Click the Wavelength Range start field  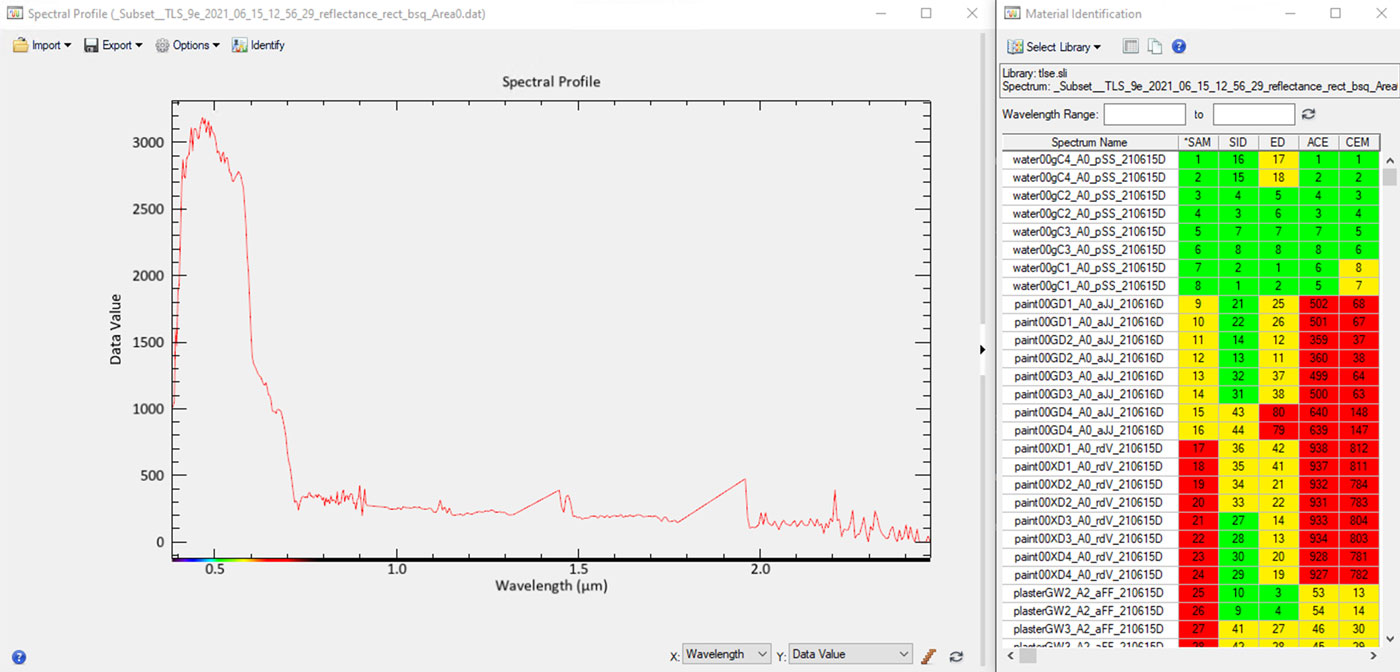(x=1144, y=115)
